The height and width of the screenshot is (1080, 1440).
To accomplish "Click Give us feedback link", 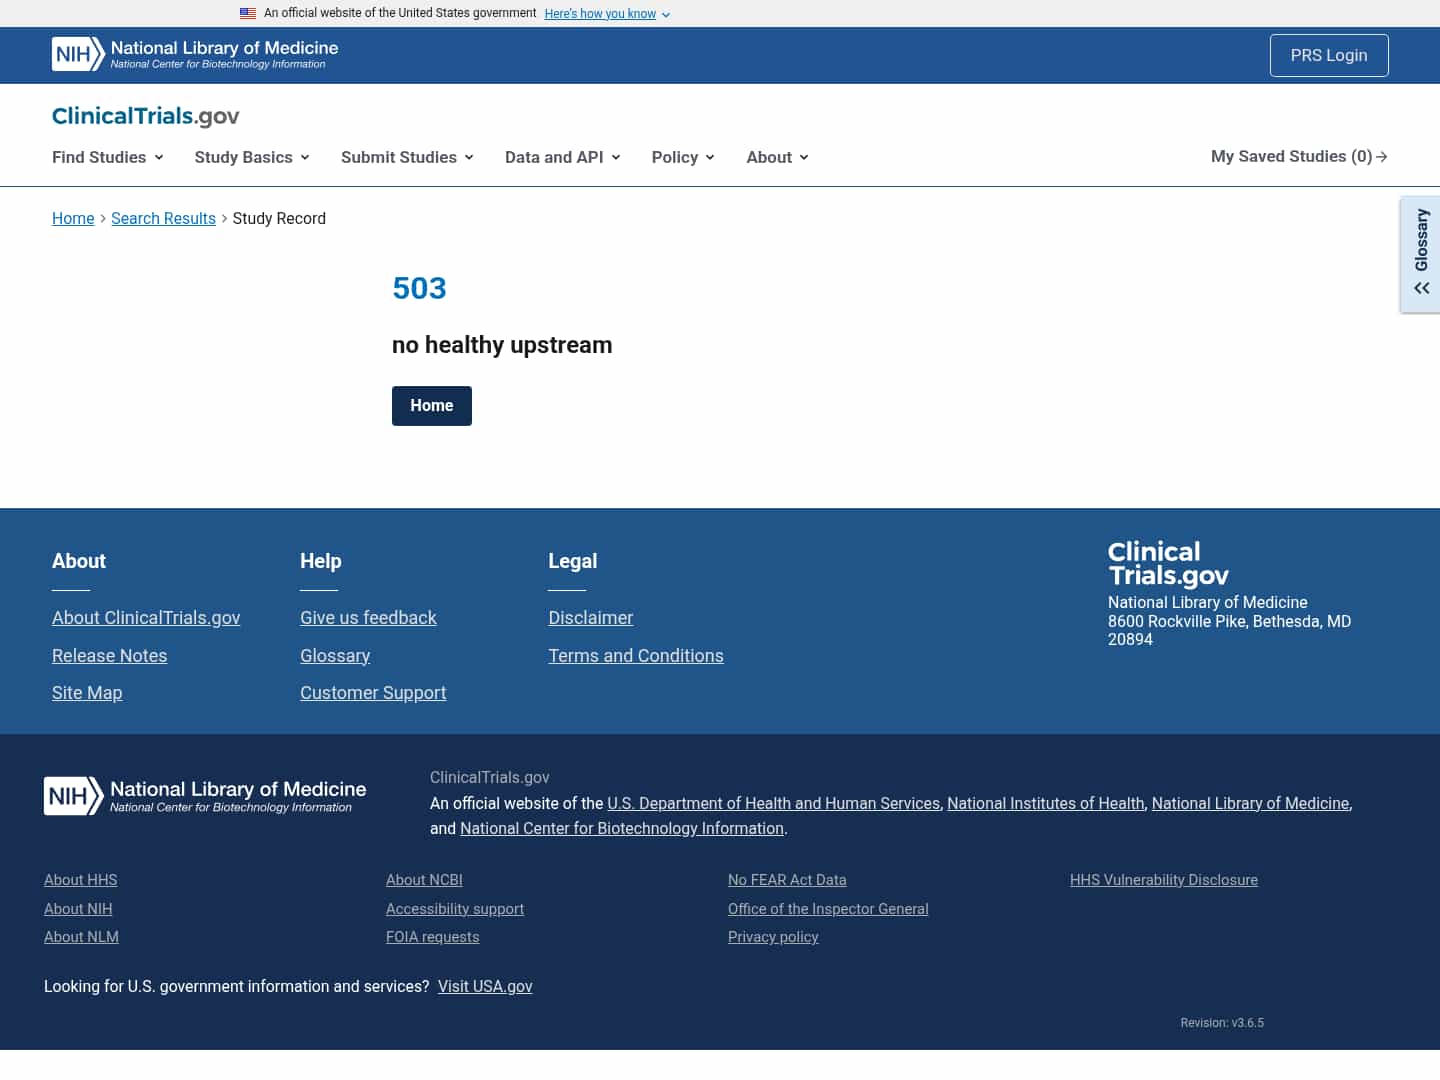I will (x=368, y=618).
